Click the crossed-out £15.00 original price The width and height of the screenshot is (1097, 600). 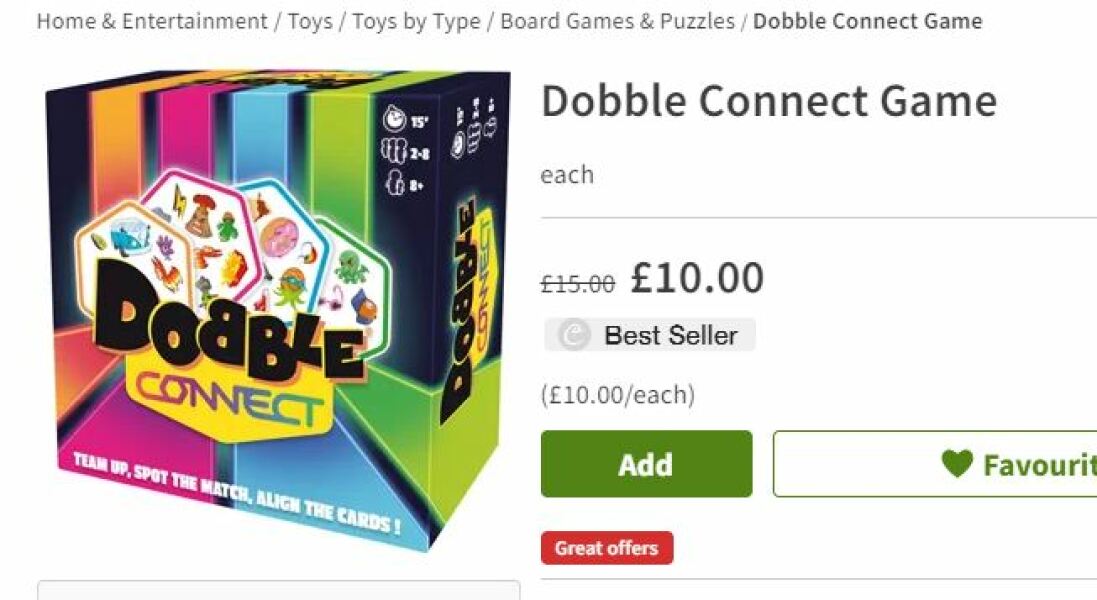point(577,283)
